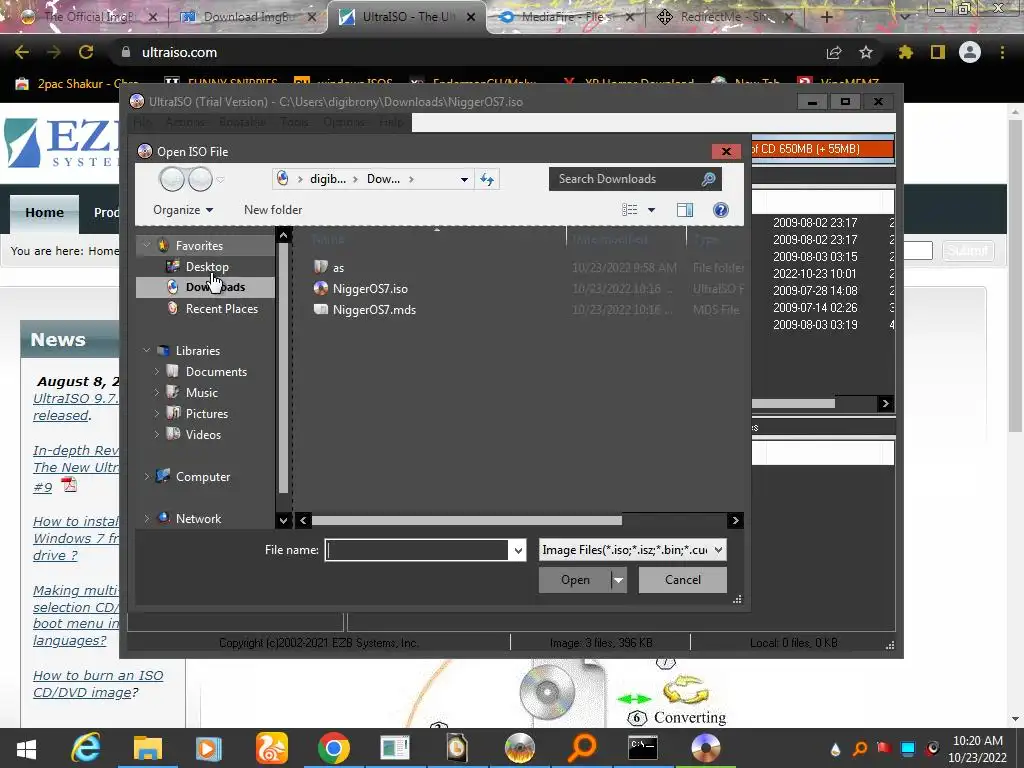Collapse the Favorites tree group
Viewport: 1024px width, 768px height.
(146, 246)
